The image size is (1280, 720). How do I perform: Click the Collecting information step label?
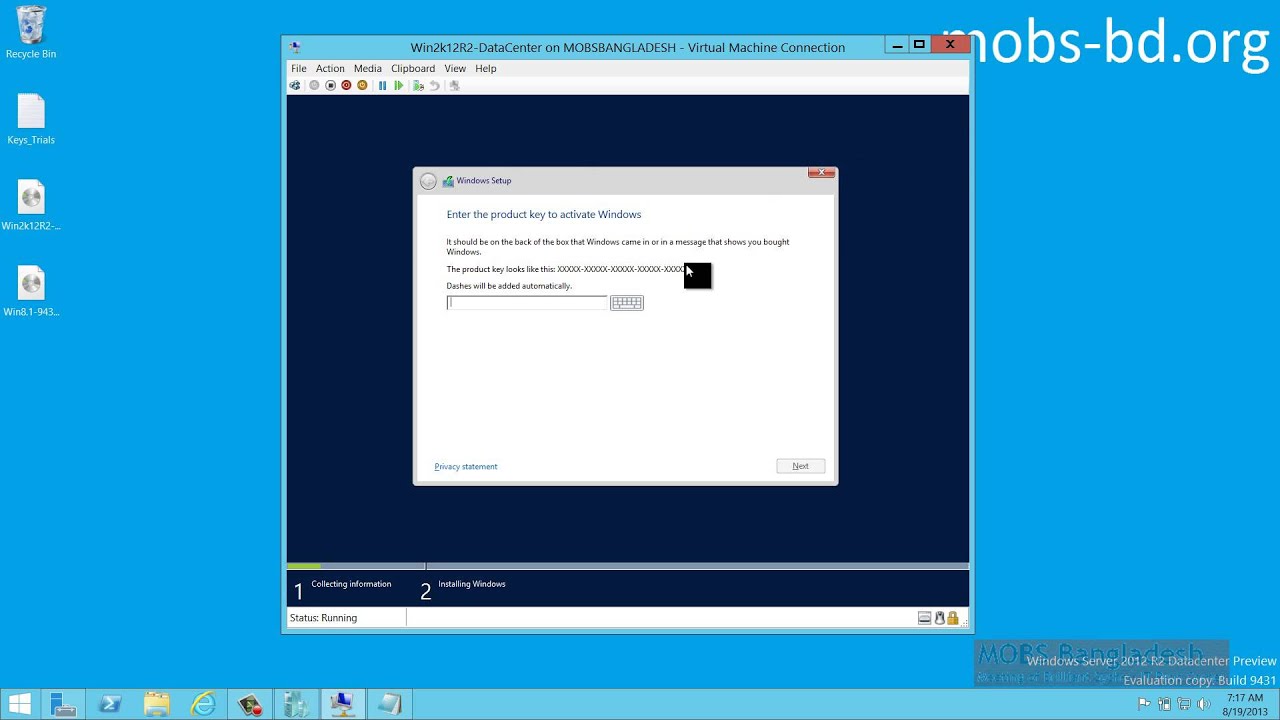point(351,584)
